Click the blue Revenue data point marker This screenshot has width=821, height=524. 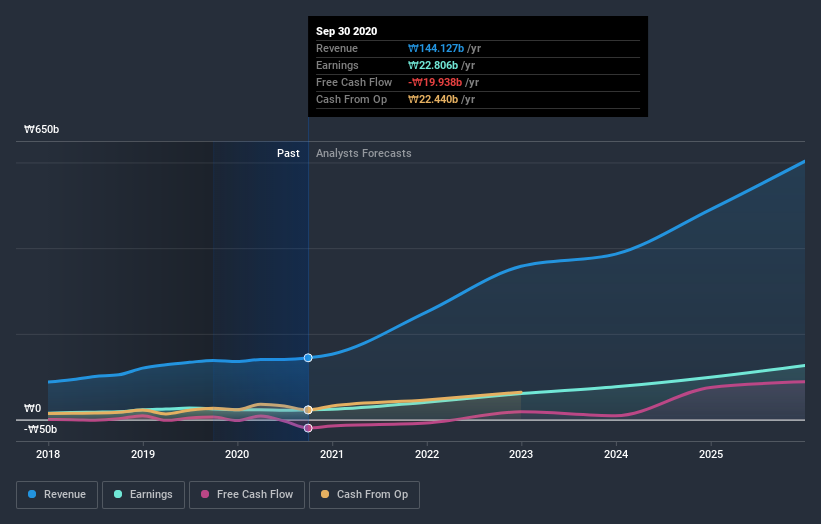point(308,358)
